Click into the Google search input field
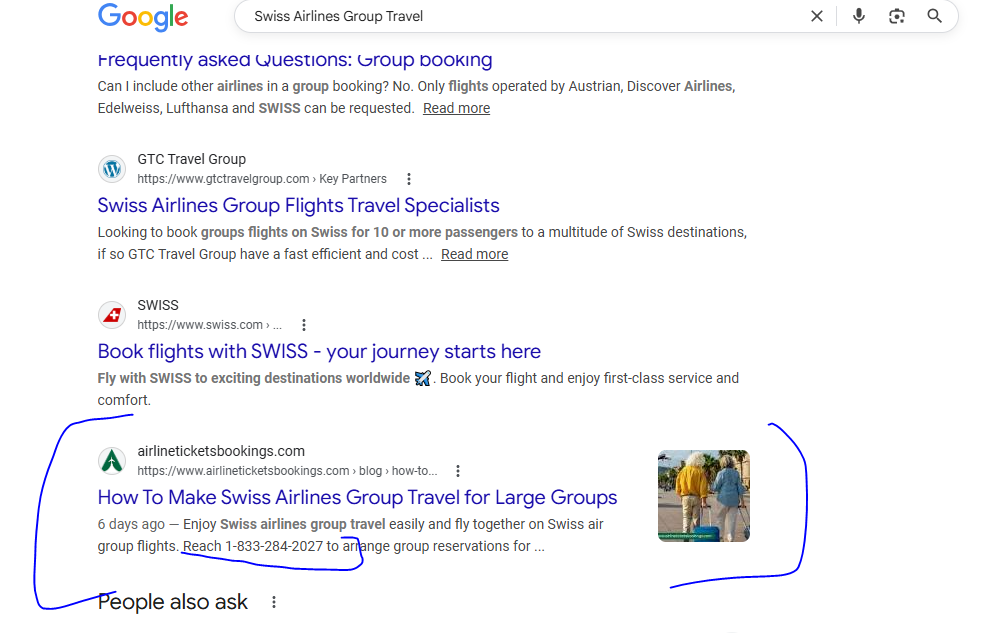 [520, 16]
